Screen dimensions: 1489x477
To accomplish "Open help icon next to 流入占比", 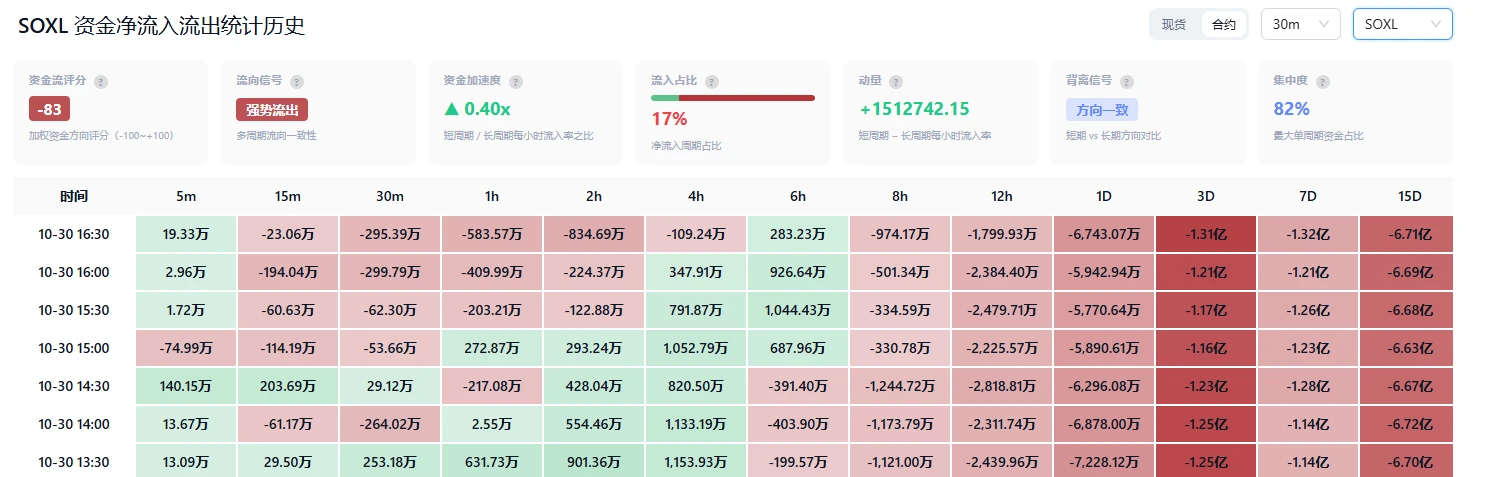I will click(712, 81).
